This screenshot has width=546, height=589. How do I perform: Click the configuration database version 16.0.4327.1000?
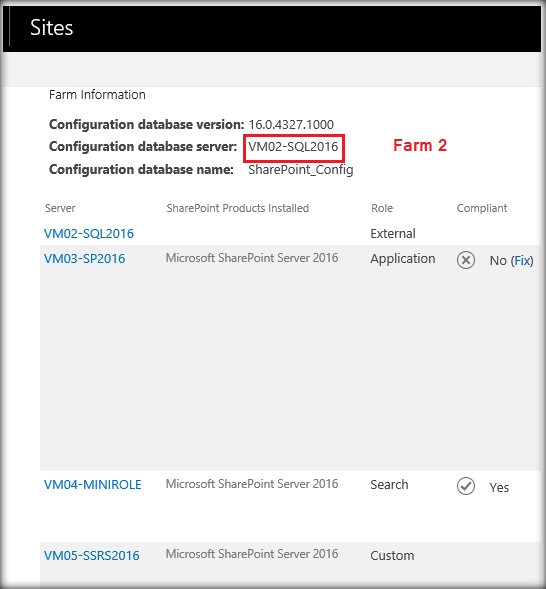pyautogui.click(x=291, y=124)
